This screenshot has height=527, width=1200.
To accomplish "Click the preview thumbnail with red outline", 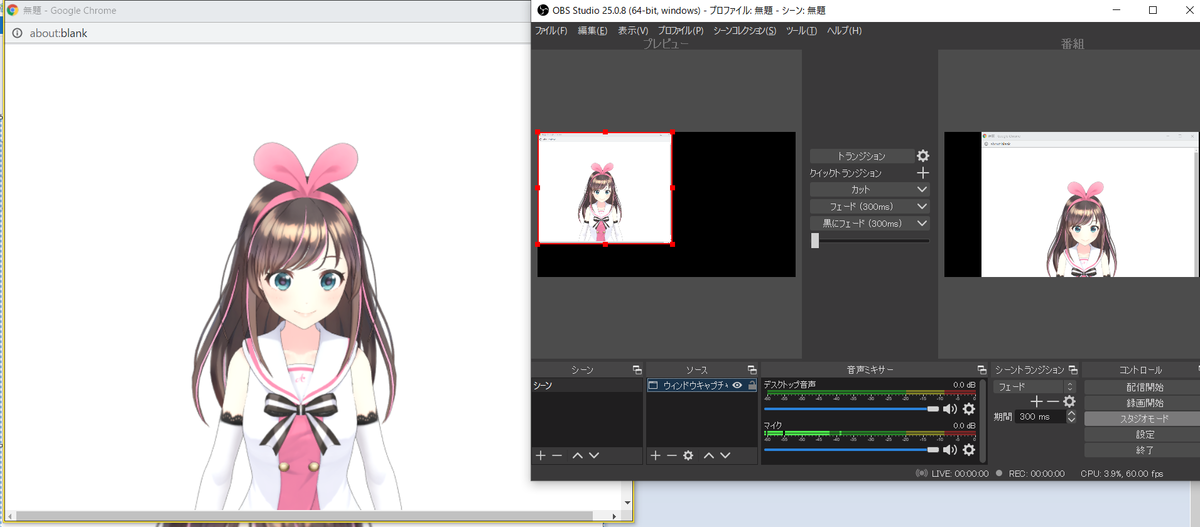I will 605,188.
